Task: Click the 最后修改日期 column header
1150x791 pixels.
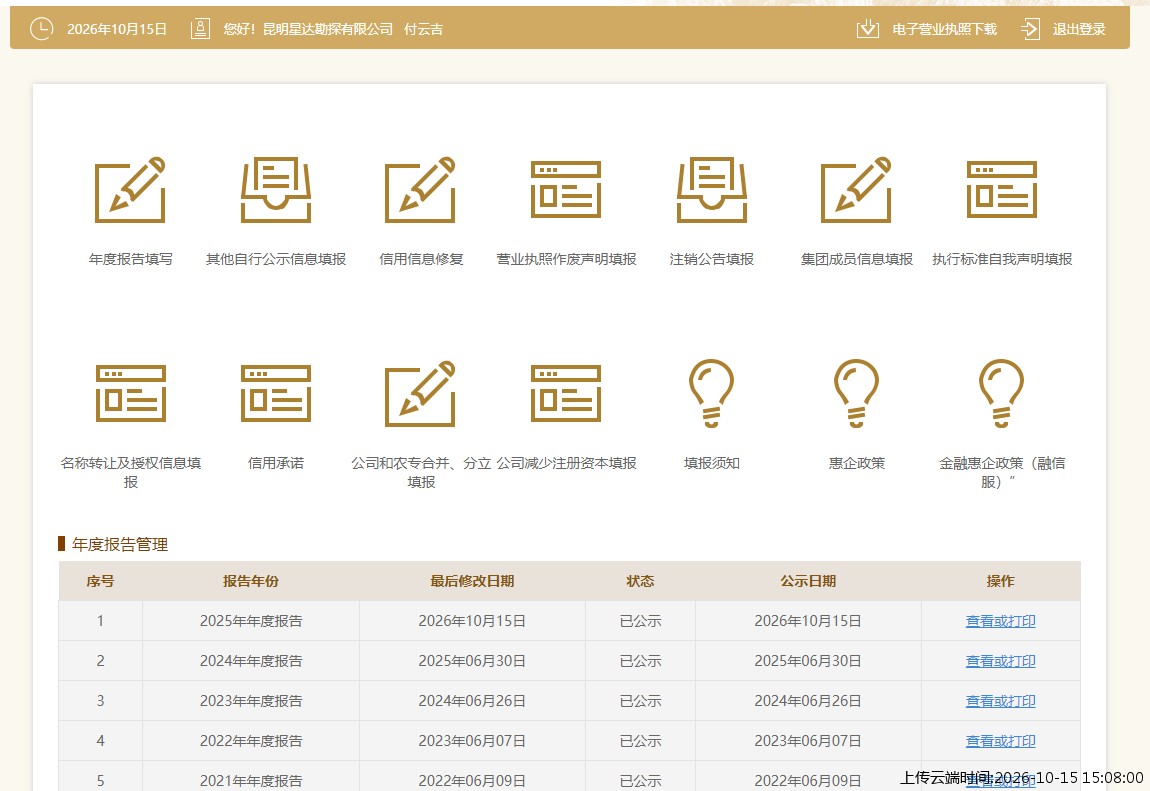Action: [x=472, y=581]
